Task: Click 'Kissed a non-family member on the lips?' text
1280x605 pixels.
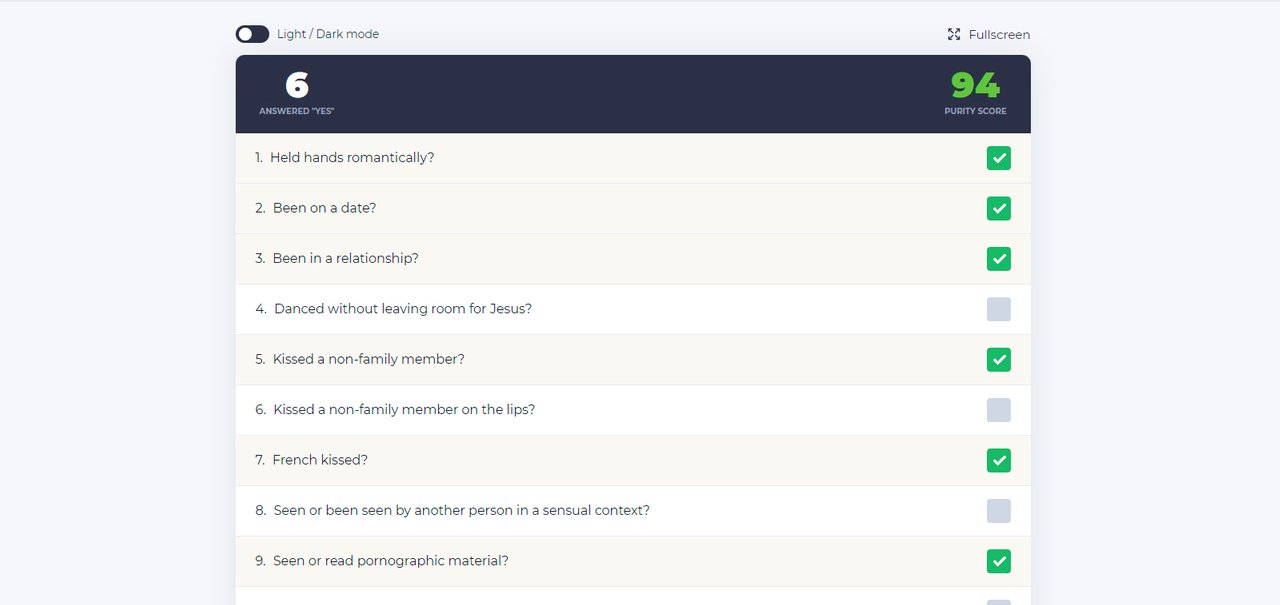Action: pos(404,410)
